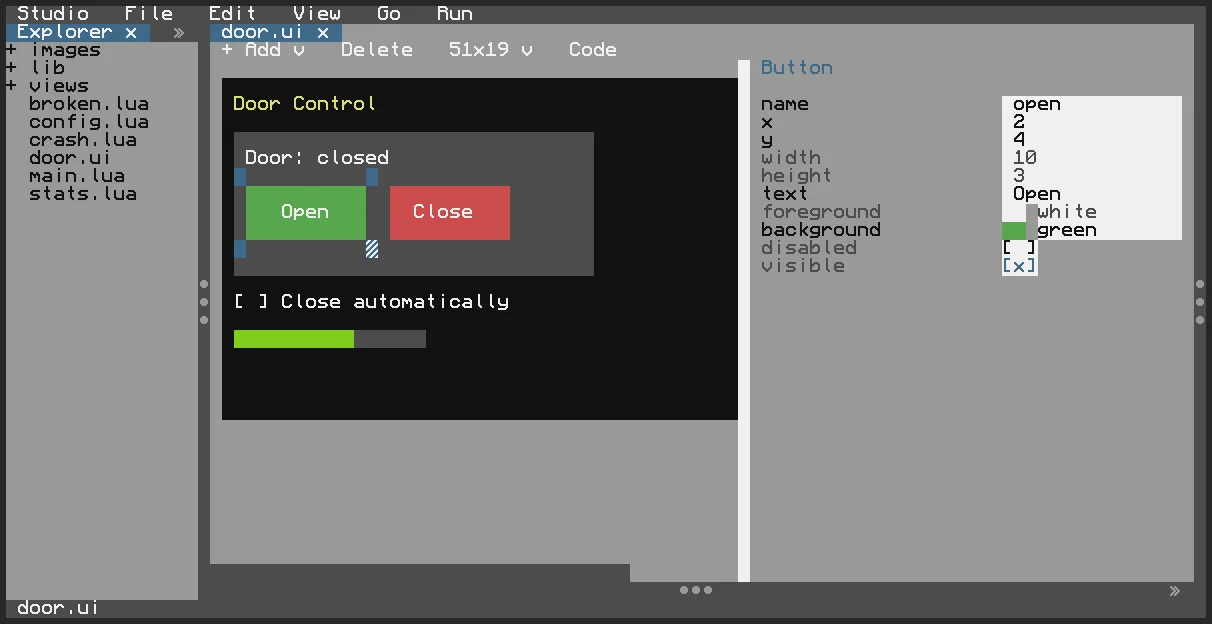Expand the views folder
1212x624 pixels.
pyautogui.click(x=11, y=86)
